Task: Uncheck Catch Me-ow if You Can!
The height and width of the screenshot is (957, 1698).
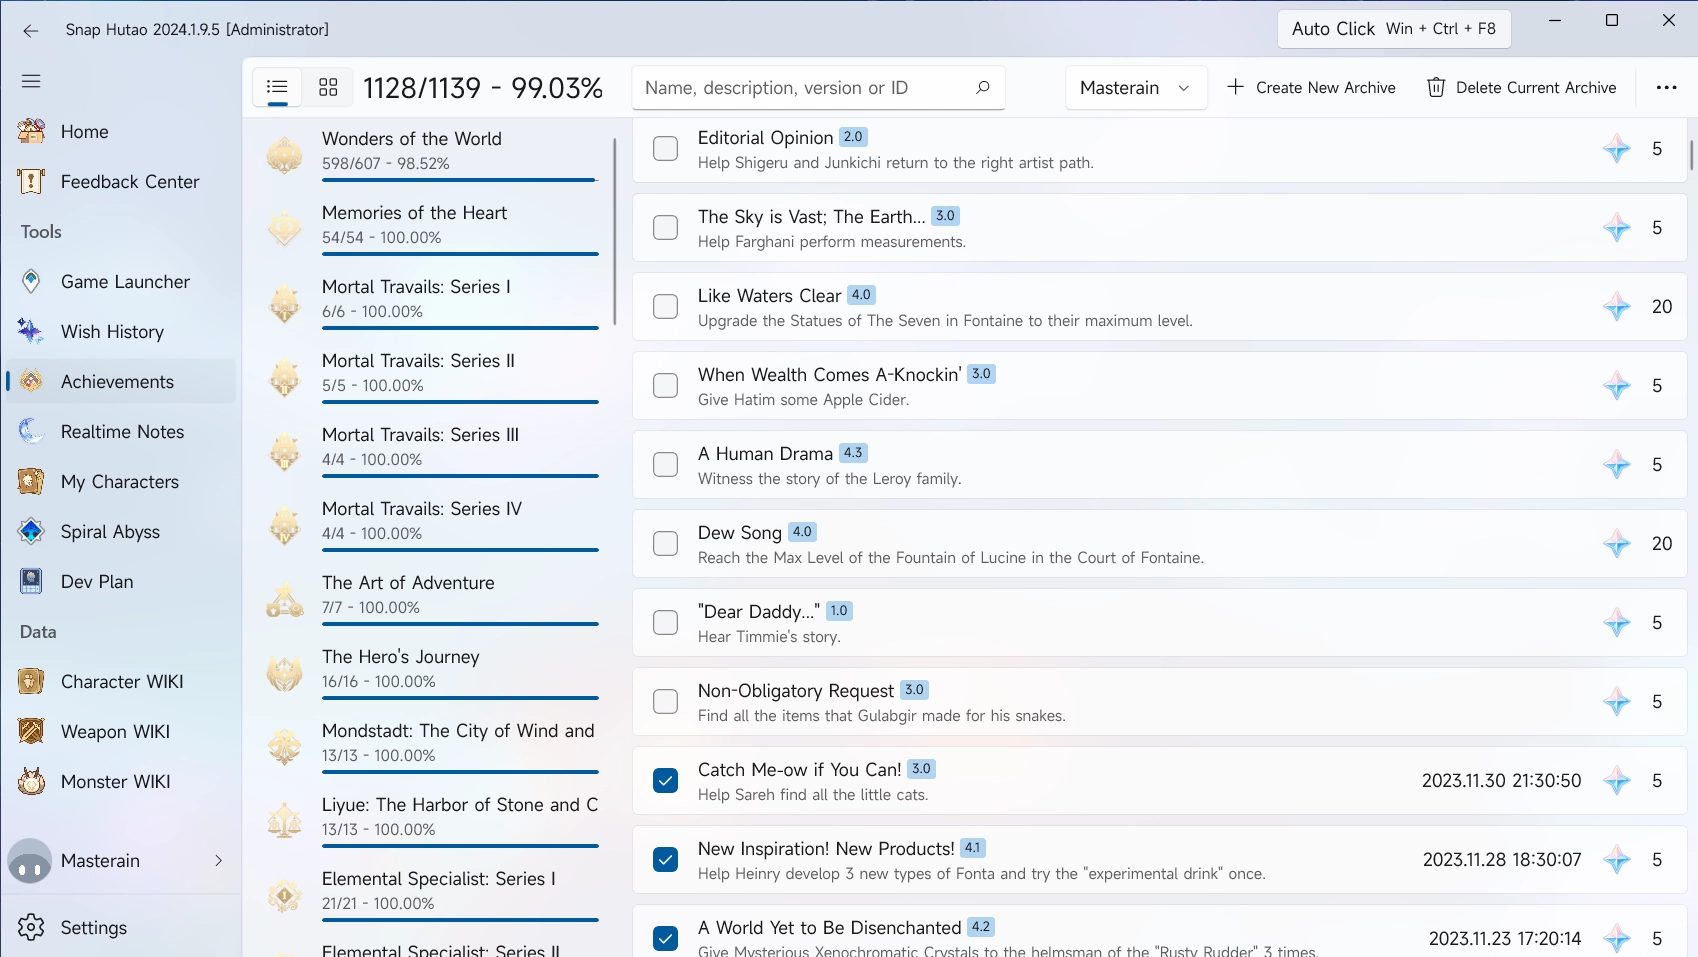Action: (665, 780)
